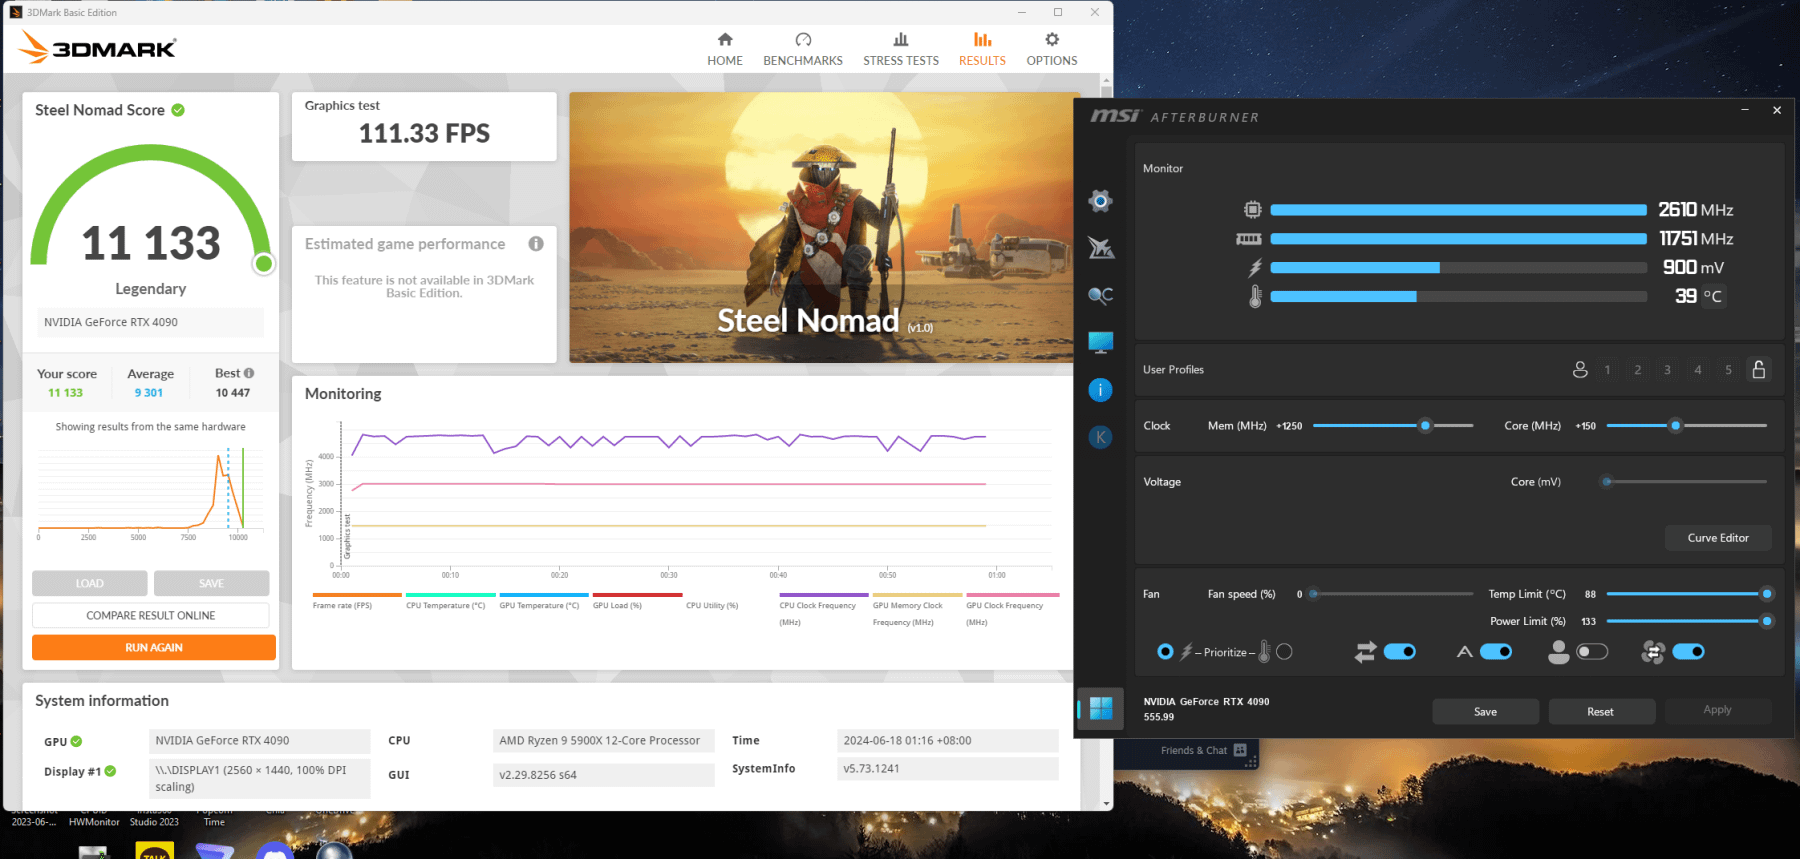Image resolution: width=1800 pixels, height=859 pixels.
Task: Click the LOAD button in 3DMark
Action: click(90, 583)
